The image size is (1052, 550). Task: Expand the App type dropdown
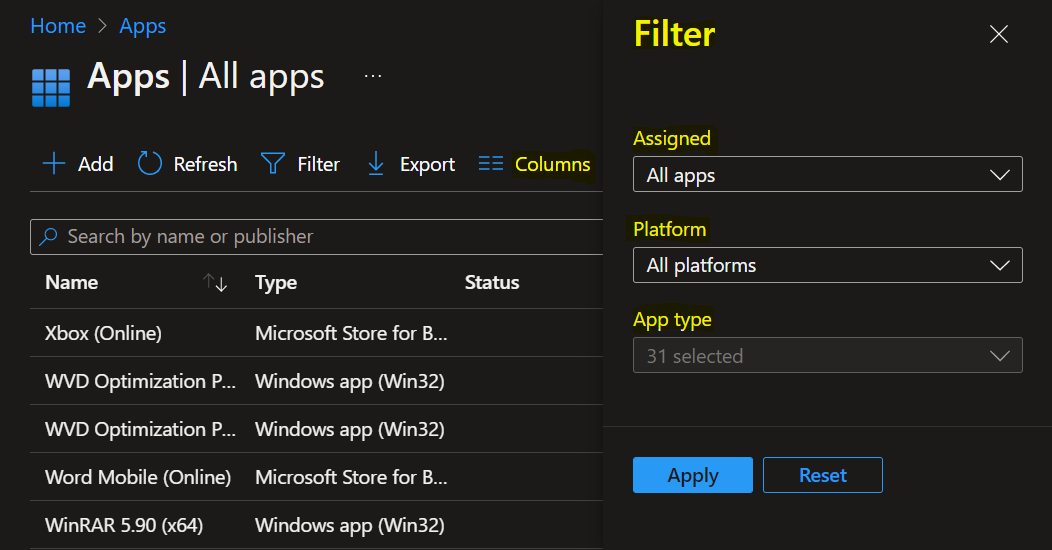[827, 356]
